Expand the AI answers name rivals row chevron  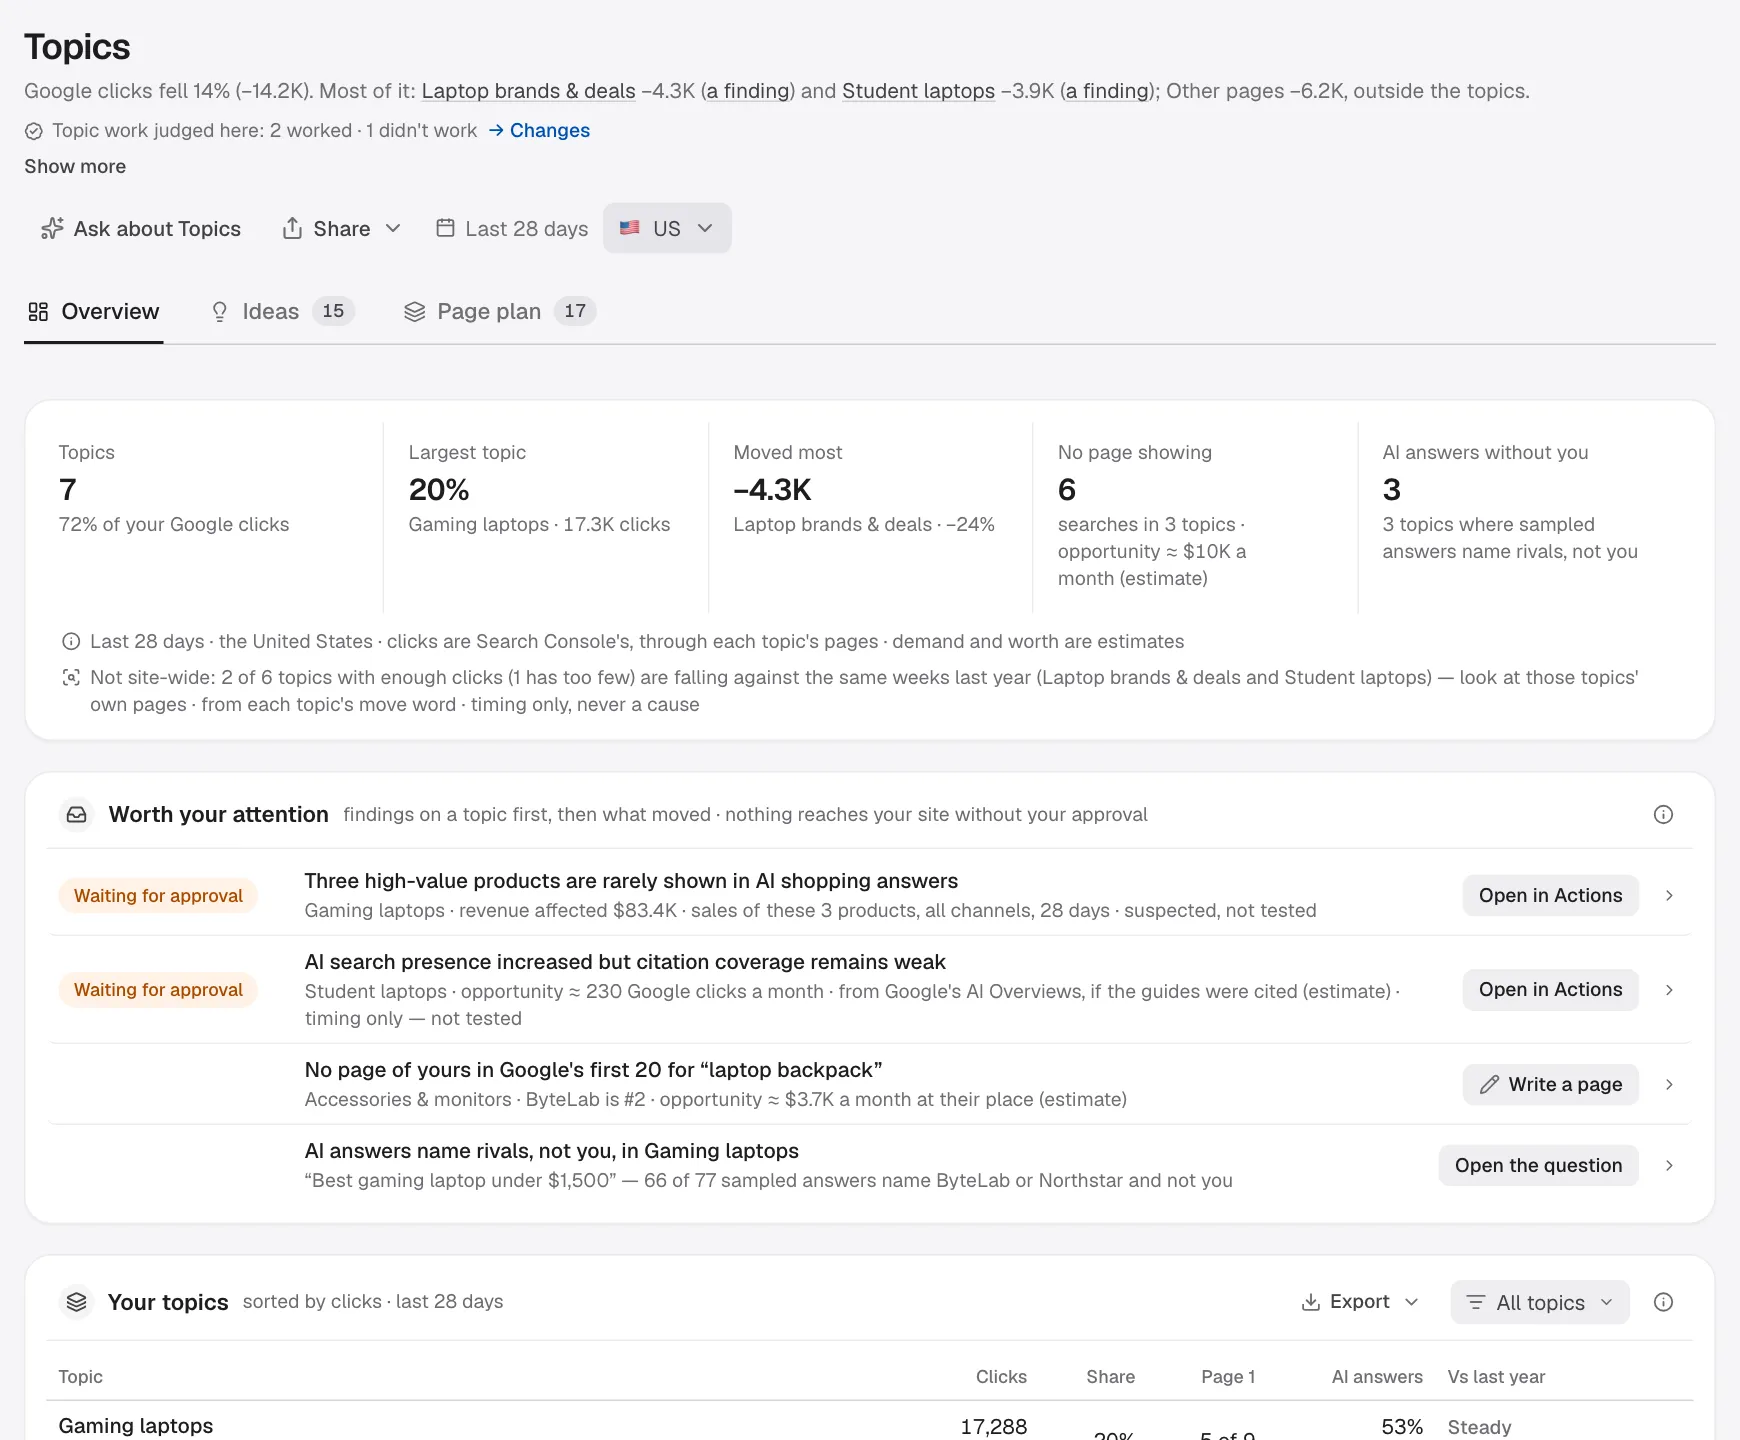tap(1669, 1166)
